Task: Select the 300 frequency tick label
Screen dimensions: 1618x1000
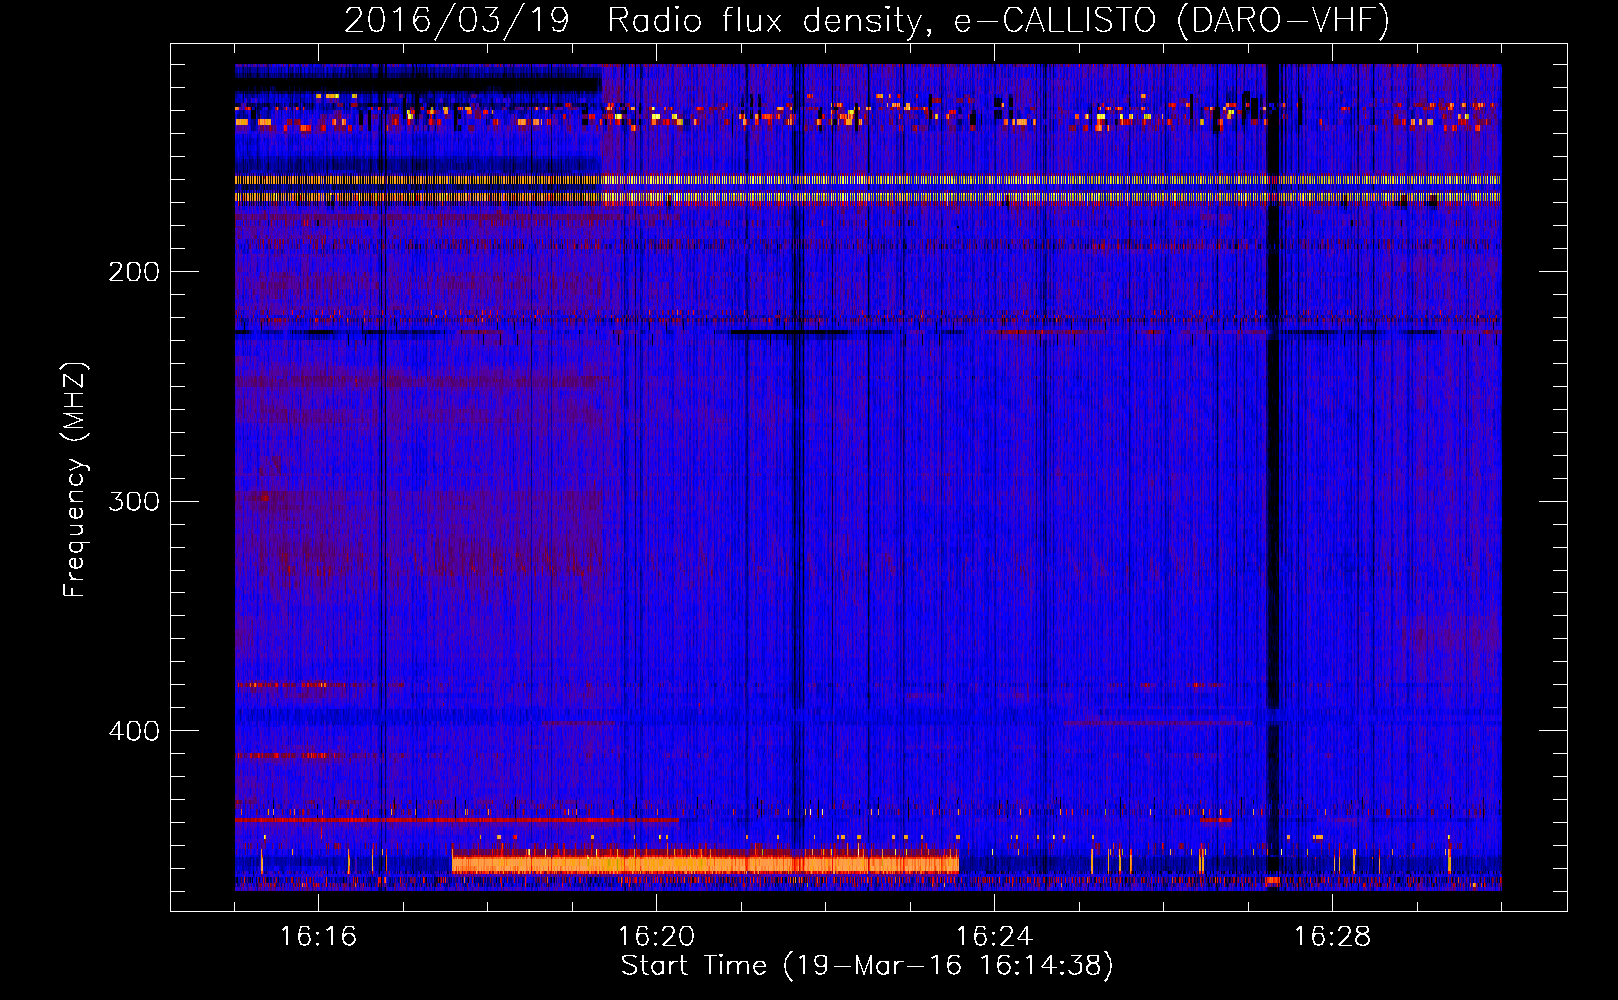Action: pos(134,501)
